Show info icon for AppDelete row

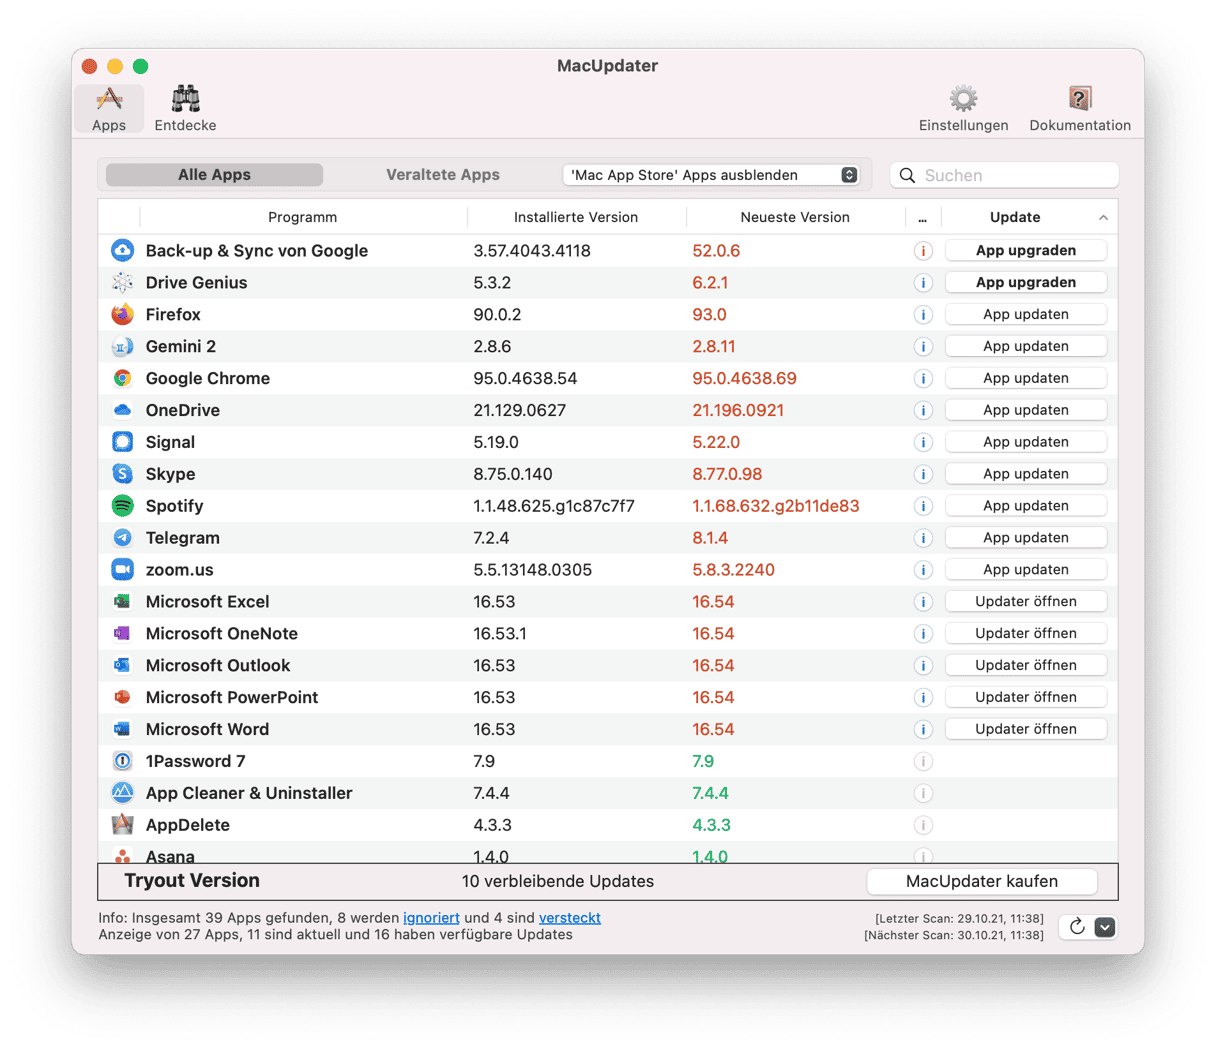click(x=923, y=826)
